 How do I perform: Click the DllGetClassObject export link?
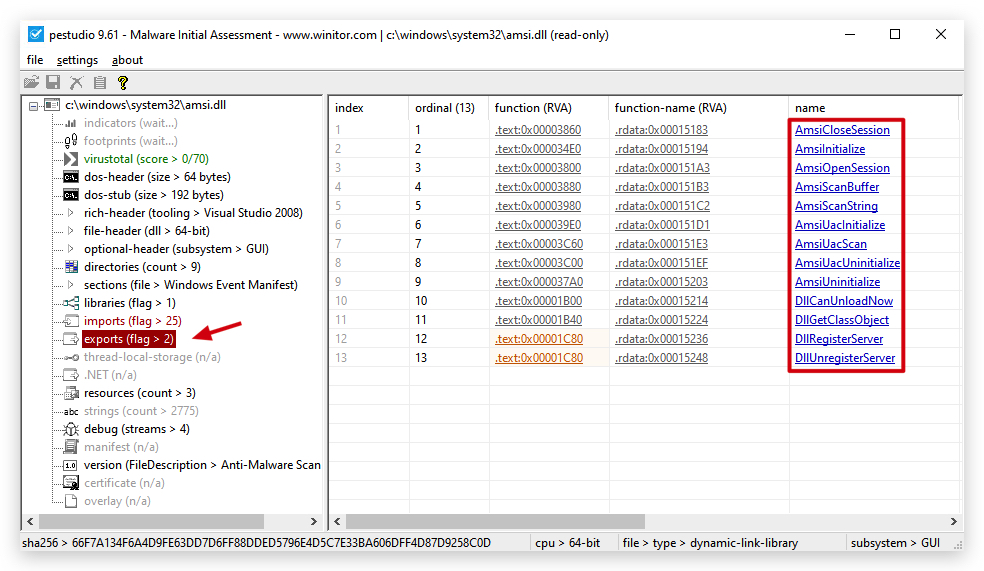pyautogui.click(x=842, y=320)
